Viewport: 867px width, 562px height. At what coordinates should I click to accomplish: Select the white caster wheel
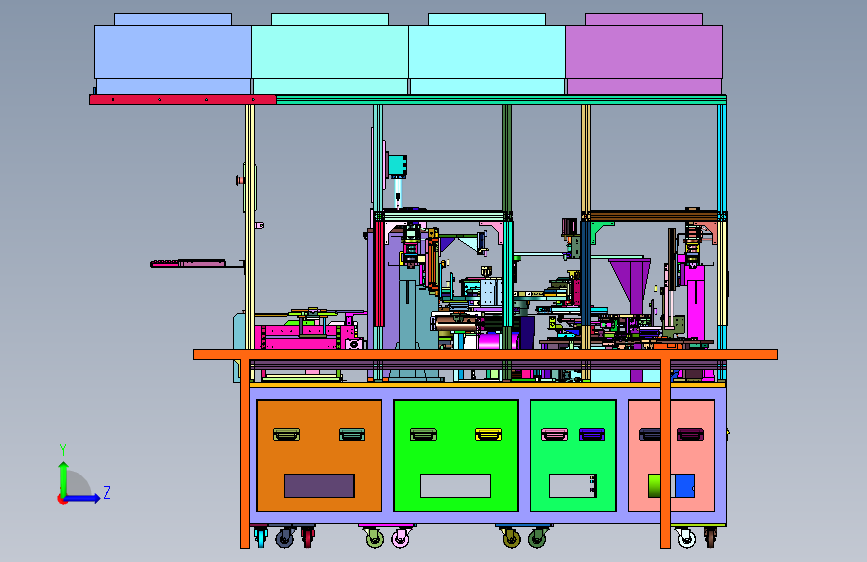[x=686, y=538]
